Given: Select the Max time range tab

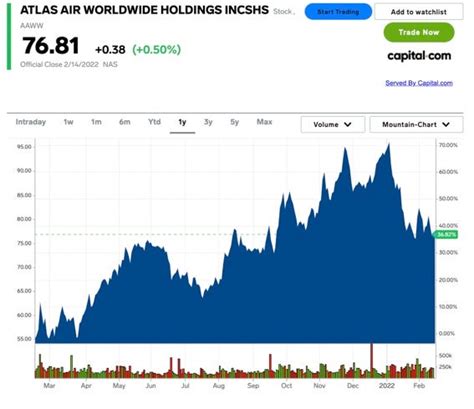Looking at the screenshot, I should 264,122.
